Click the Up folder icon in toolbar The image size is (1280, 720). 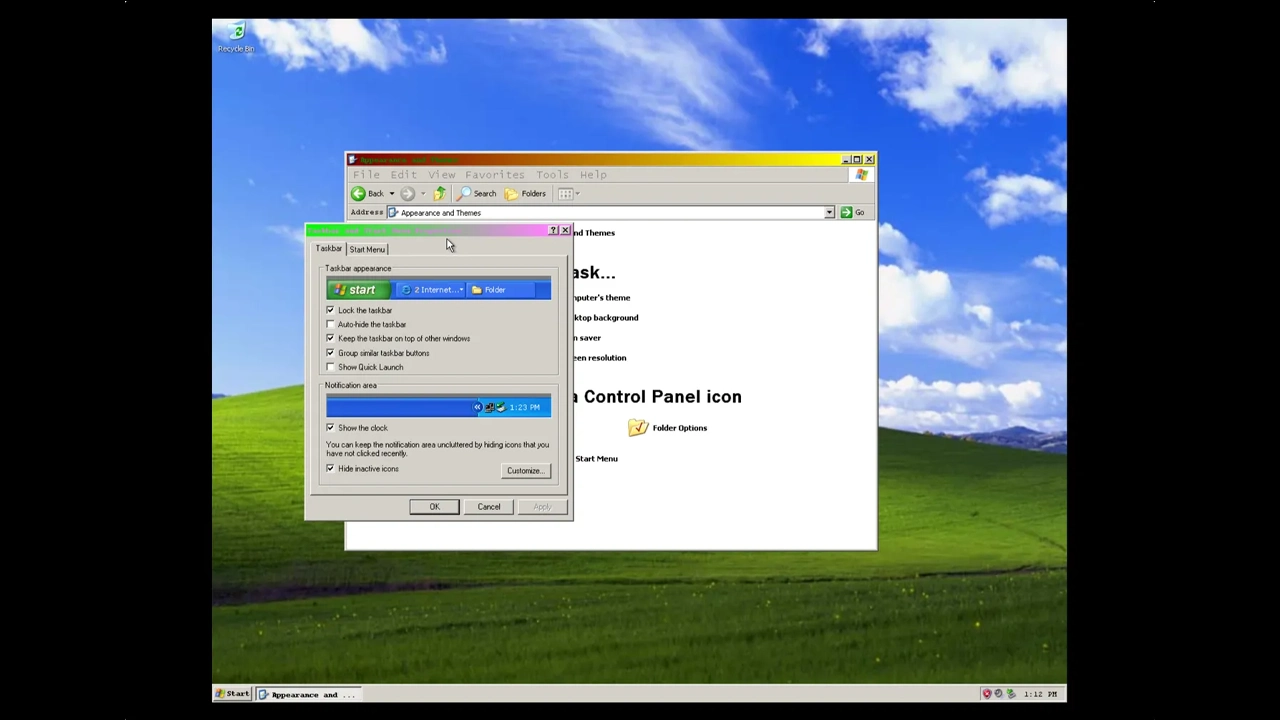coord(439,193)
